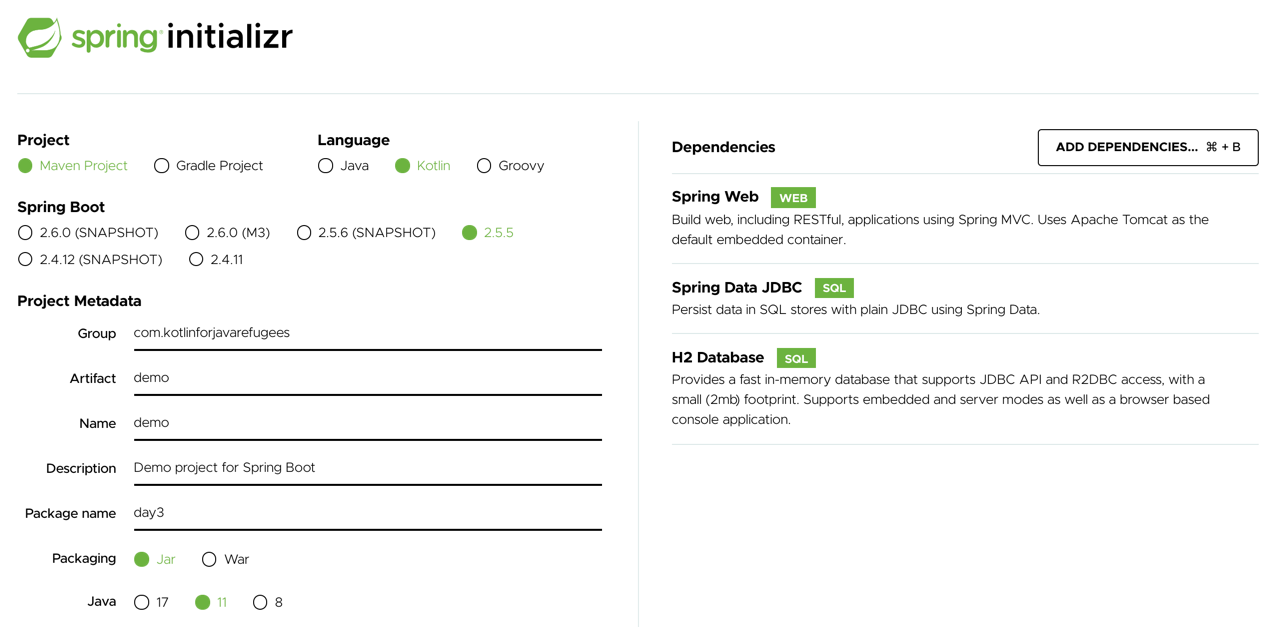Screen dimensions: 1273x627
Task: Click the Spring Web description text
Action: click(x=940, y=230)
